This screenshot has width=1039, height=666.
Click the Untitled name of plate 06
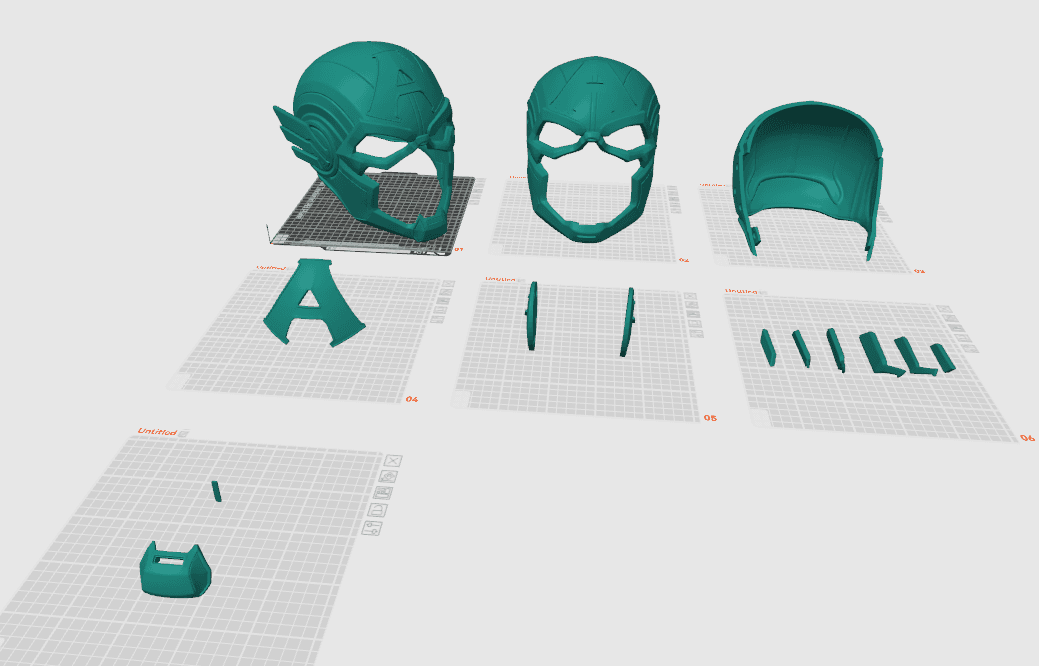[741, 291]
